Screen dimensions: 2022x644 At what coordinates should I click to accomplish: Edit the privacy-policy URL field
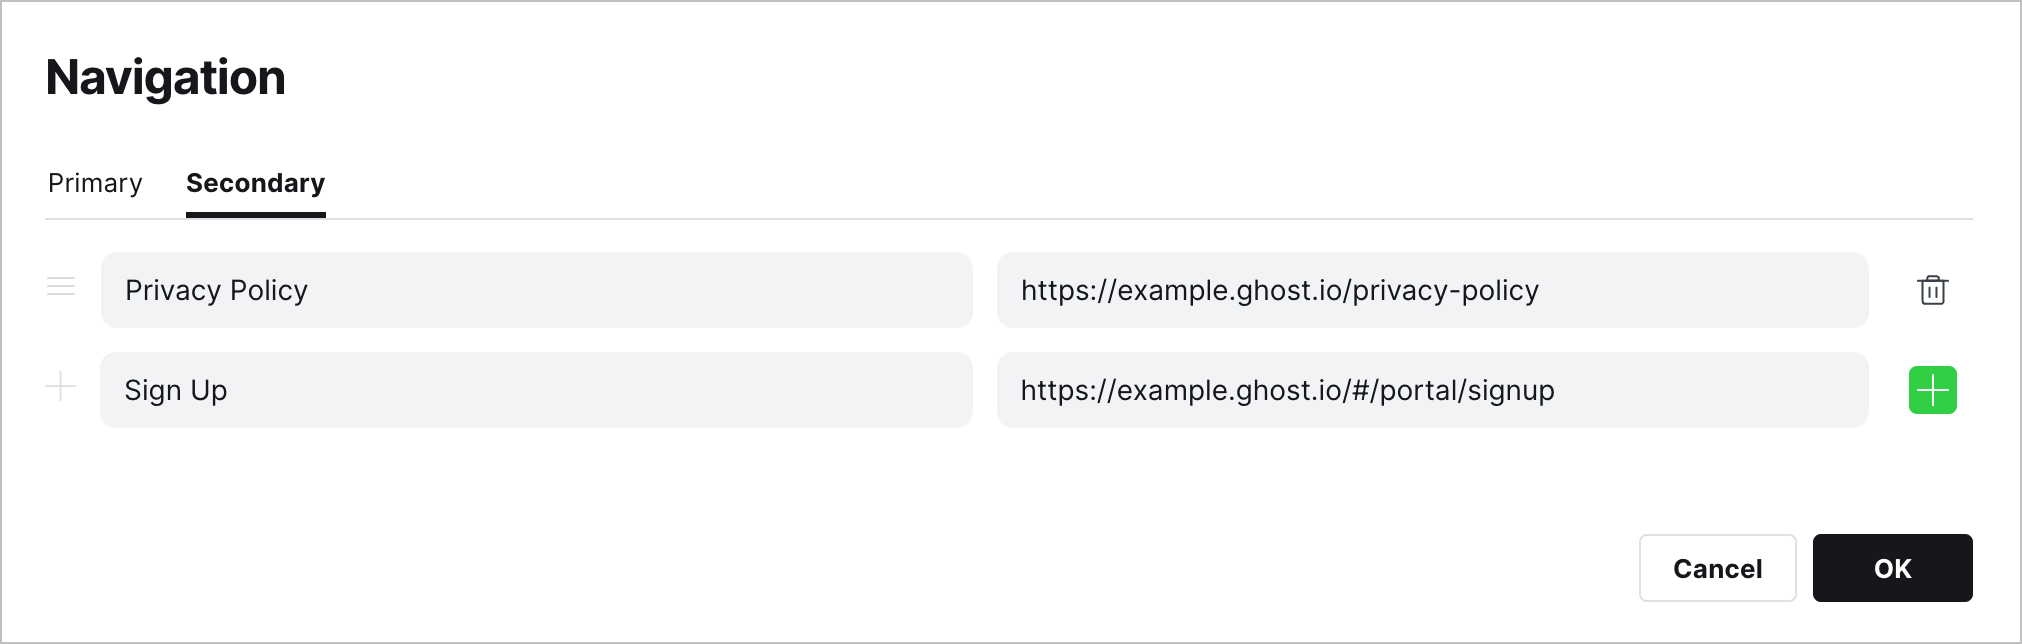click(1432, 290)
